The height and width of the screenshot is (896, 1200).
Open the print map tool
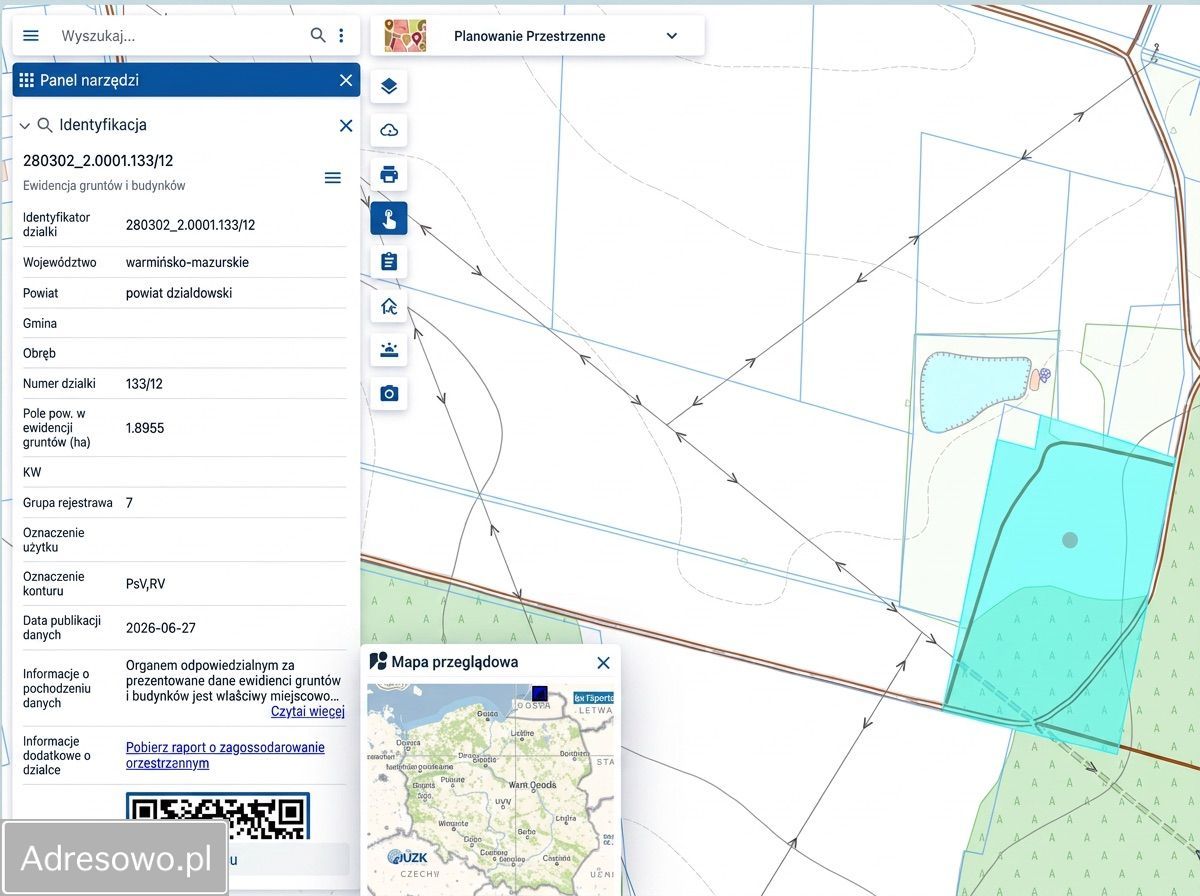click(389, 174)
